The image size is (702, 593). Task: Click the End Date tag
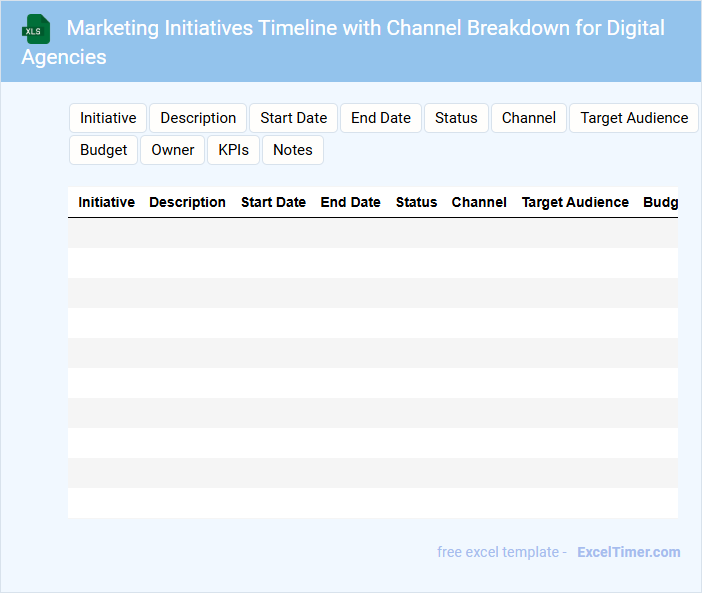380,118
